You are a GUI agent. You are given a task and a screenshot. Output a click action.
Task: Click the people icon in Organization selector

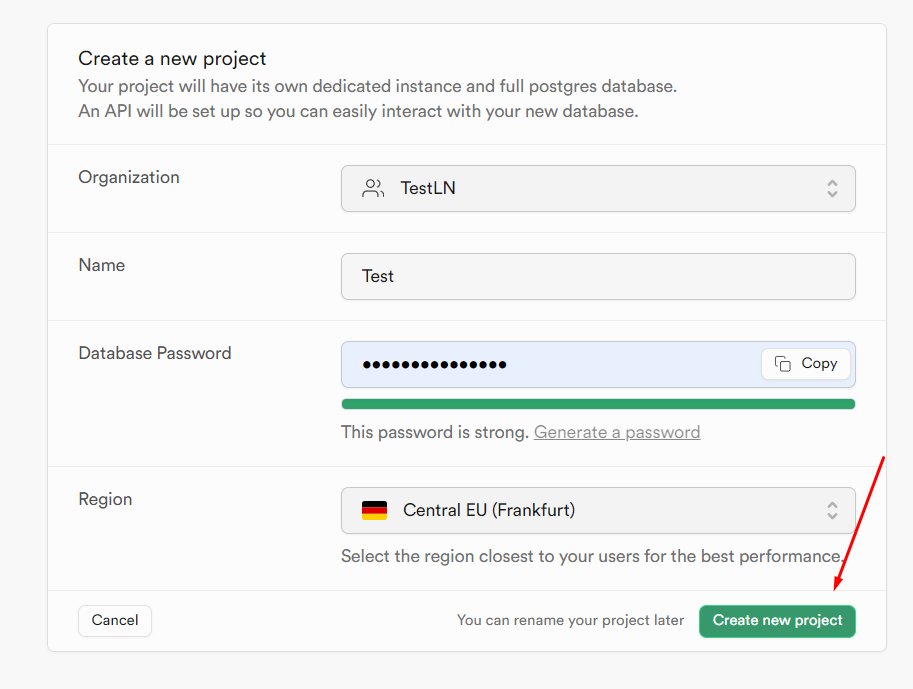[373, 188]
